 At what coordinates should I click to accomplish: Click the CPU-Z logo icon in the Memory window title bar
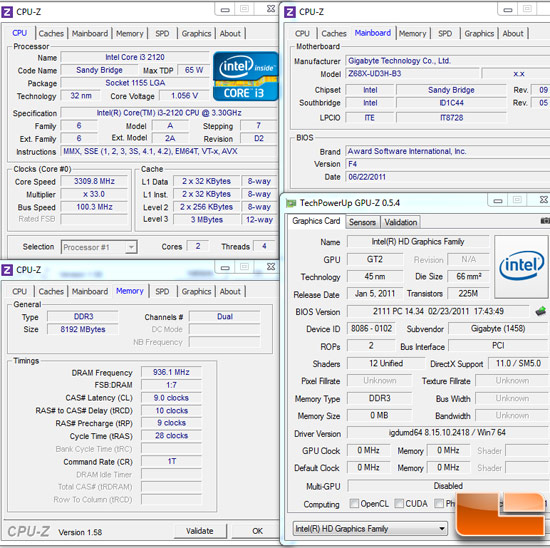(x=7, y=270)
